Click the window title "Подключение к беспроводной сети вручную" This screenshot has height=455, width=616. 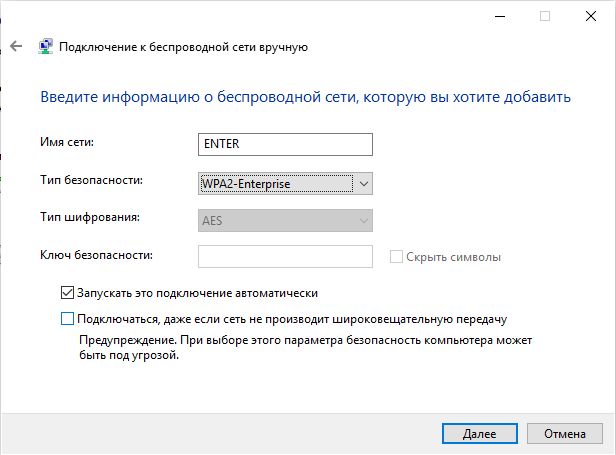[184, 46]
